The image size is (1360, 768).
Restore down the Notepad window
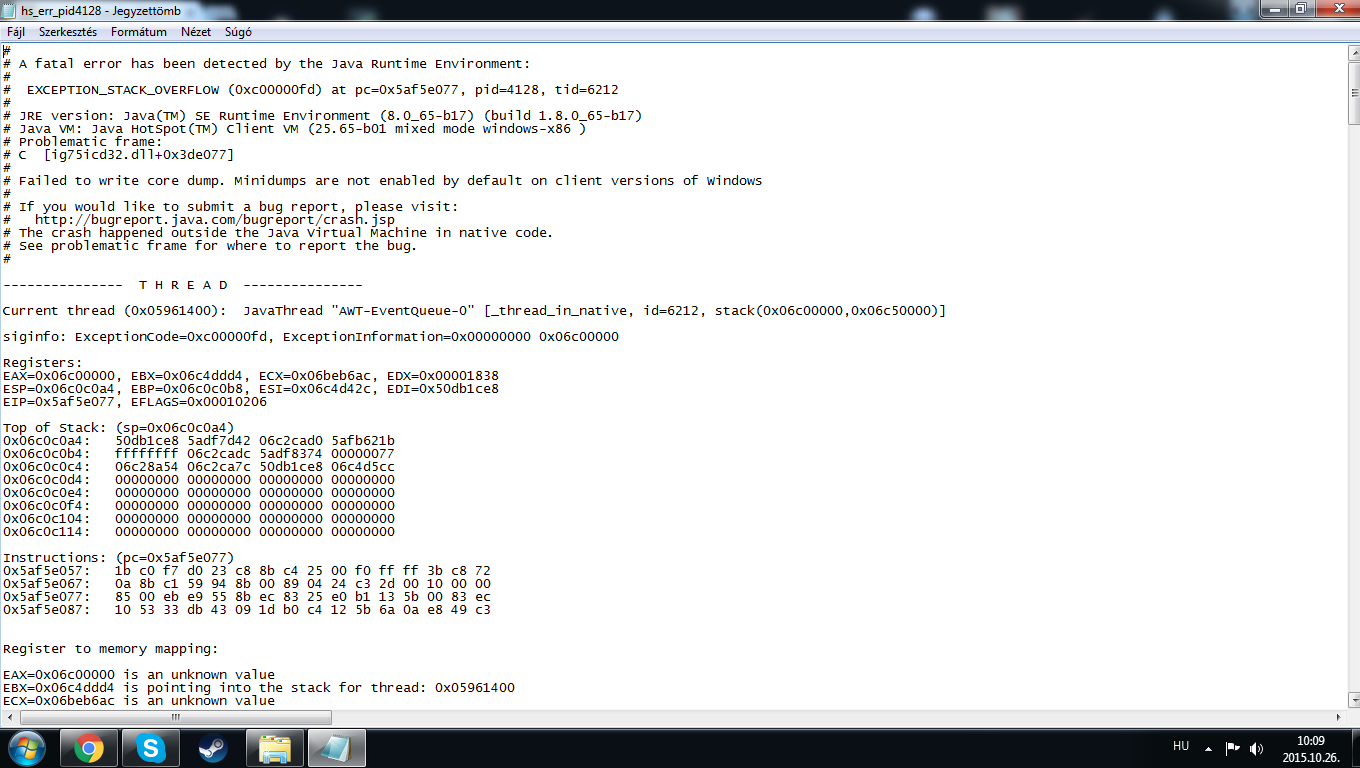tap(1301, 9)
